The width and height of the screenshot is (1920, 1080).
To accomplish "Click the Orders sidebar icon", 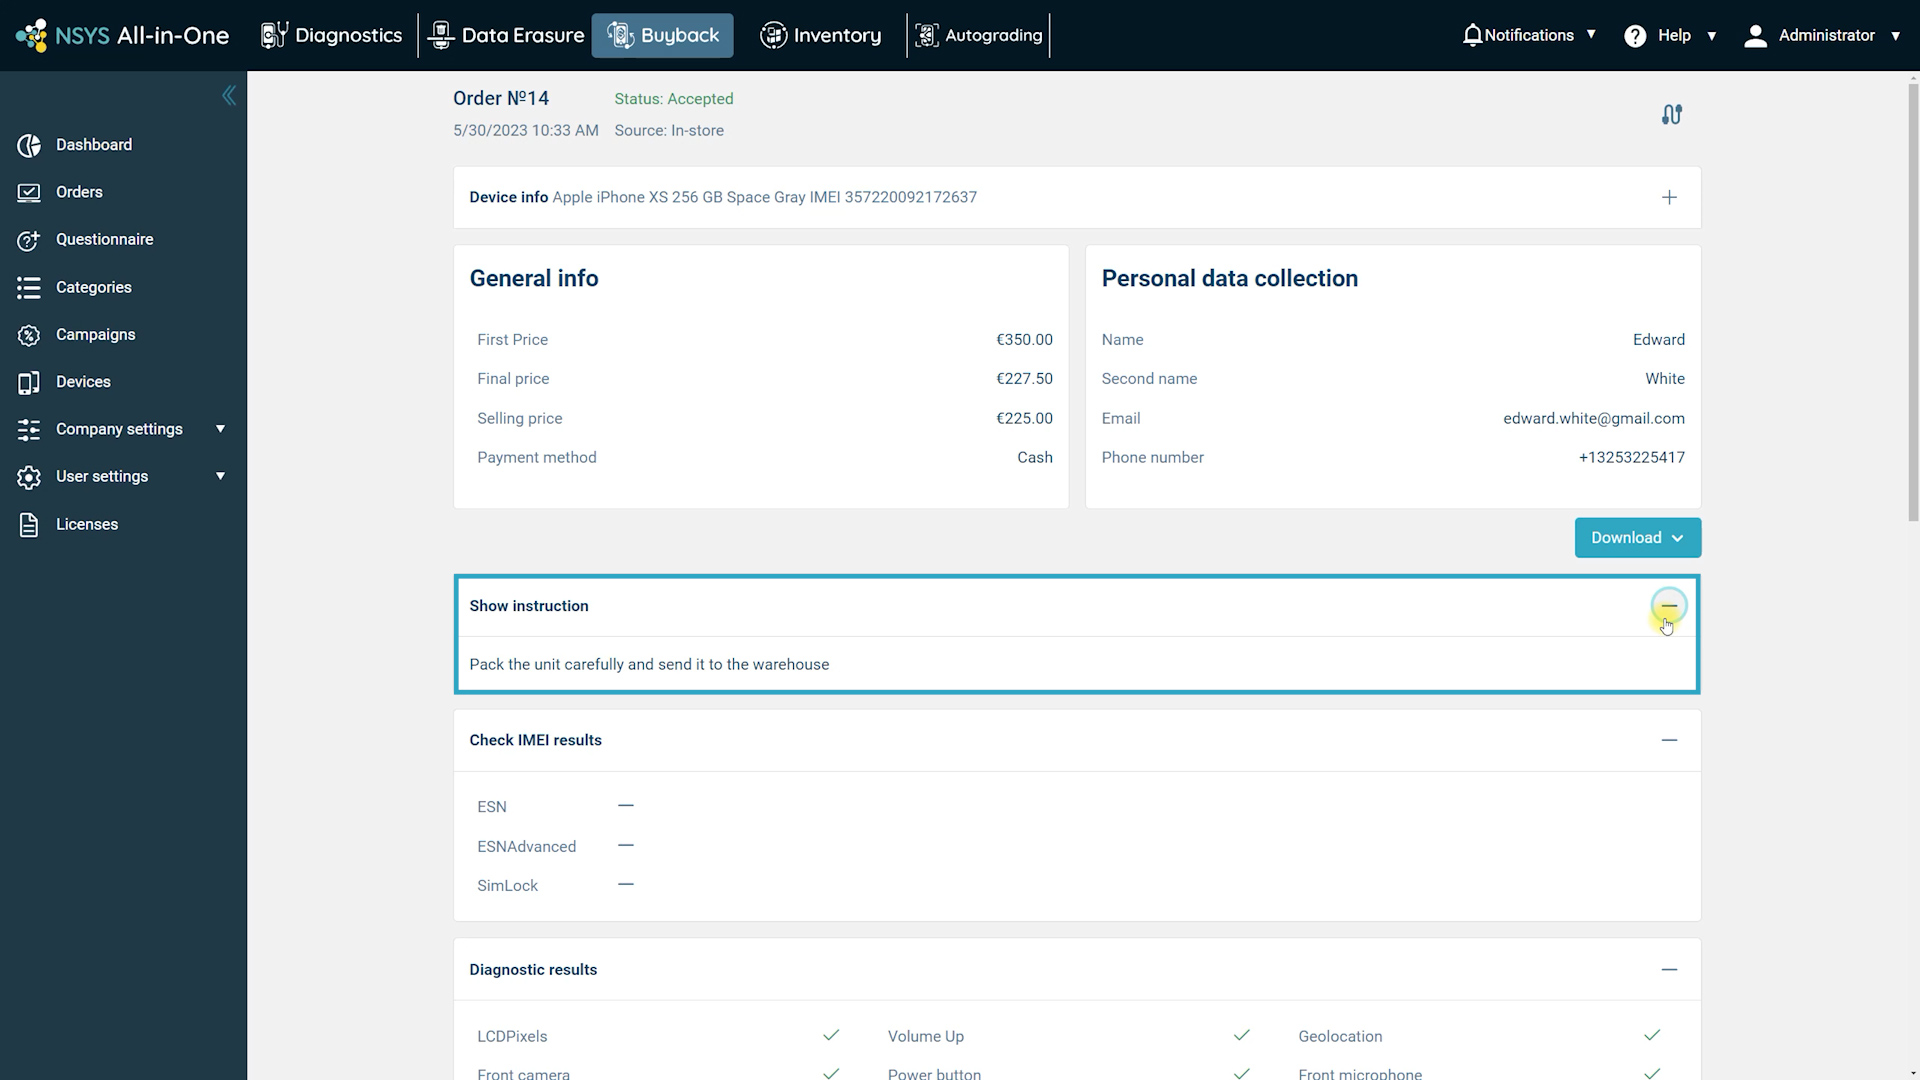I will [x=29, y=192].
